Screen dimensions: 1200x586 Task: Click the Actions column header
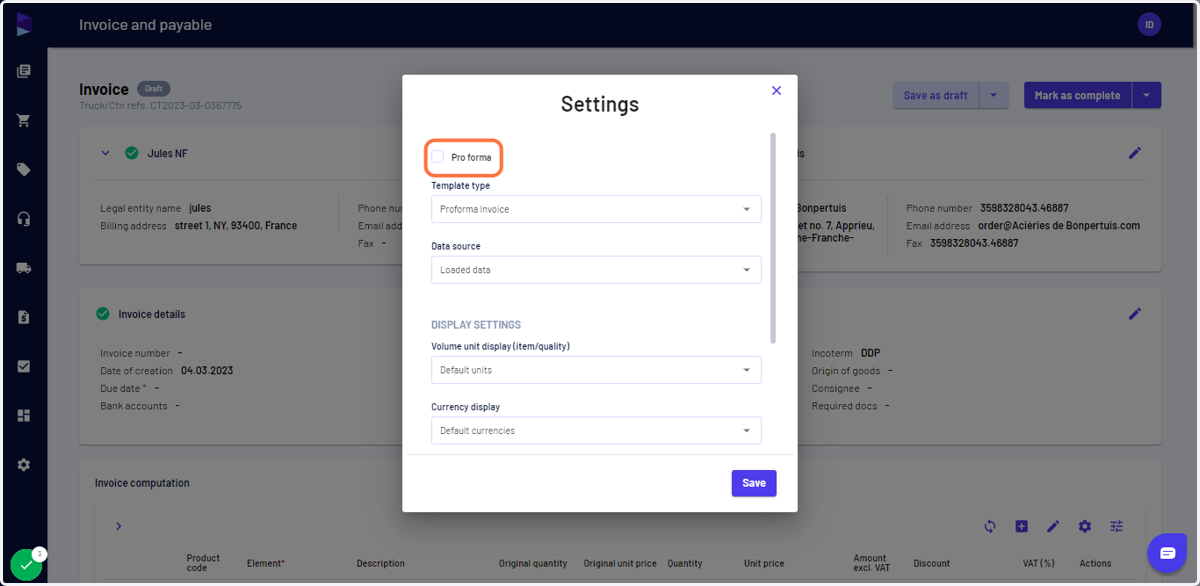point(1096,564)
